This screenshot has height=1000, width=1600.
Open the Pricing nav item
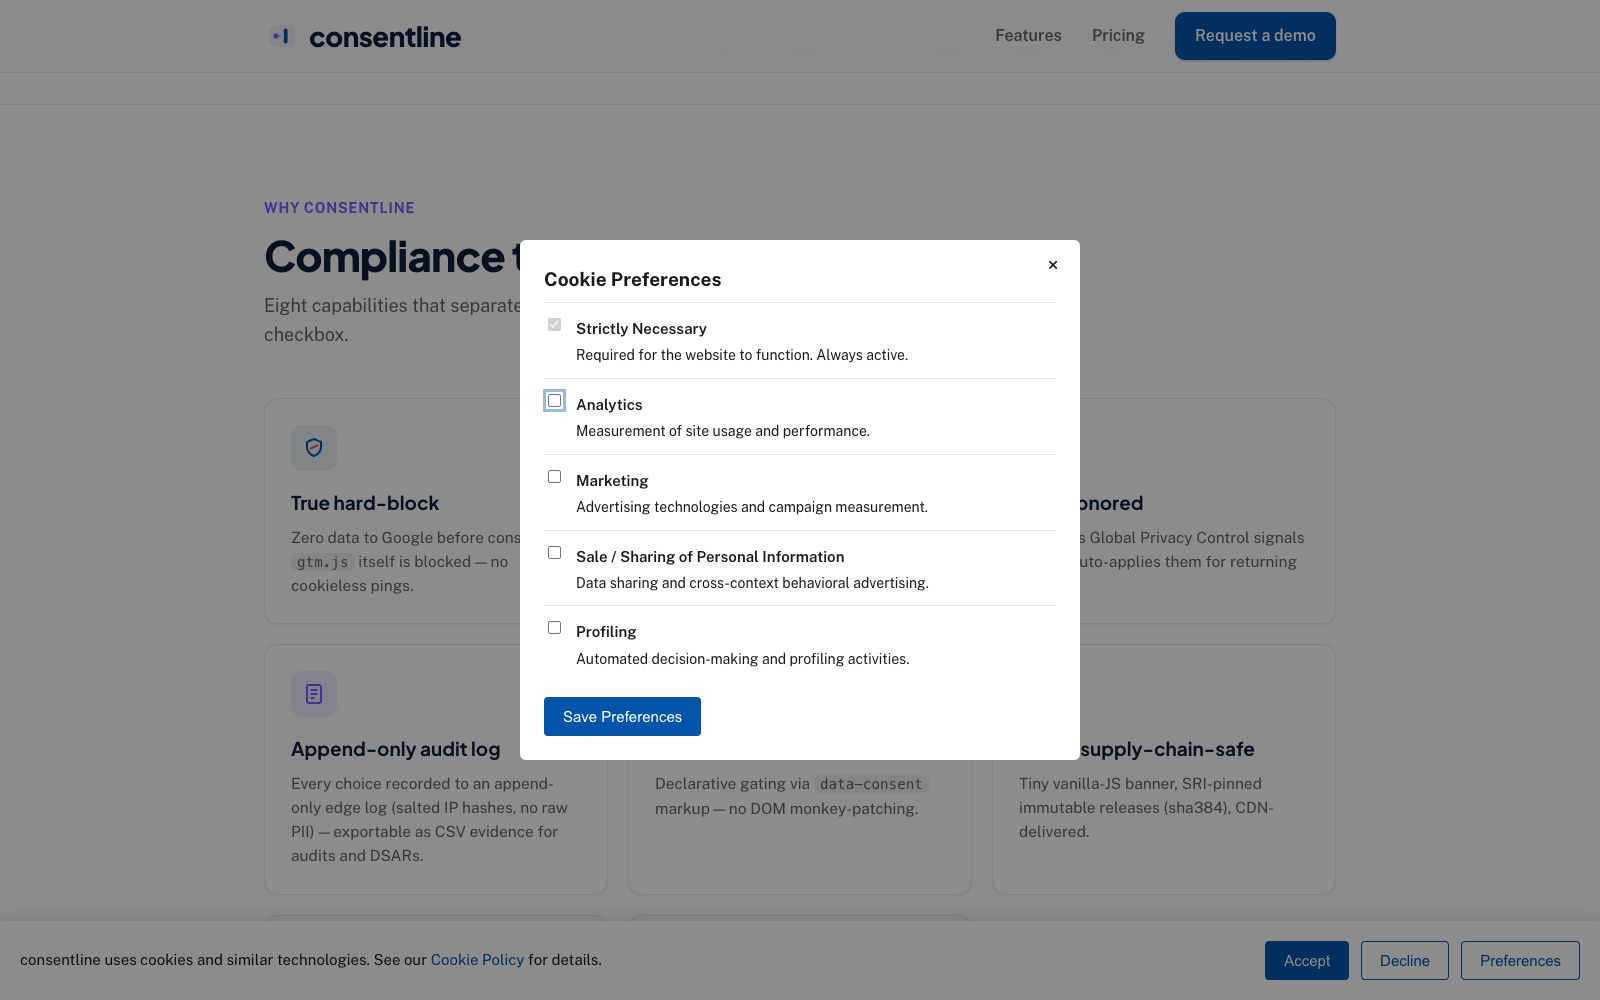point(1118,36)
